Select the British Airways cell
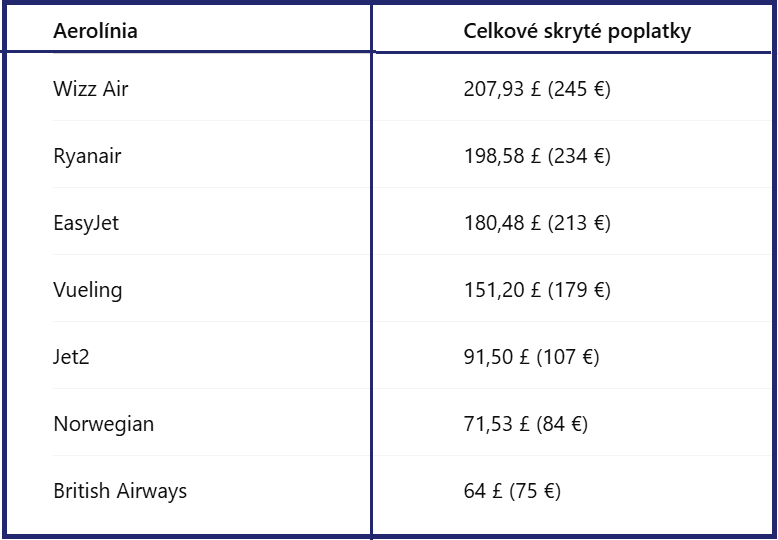Viewport: 778px width, 540px height. (x=120, y=491)
